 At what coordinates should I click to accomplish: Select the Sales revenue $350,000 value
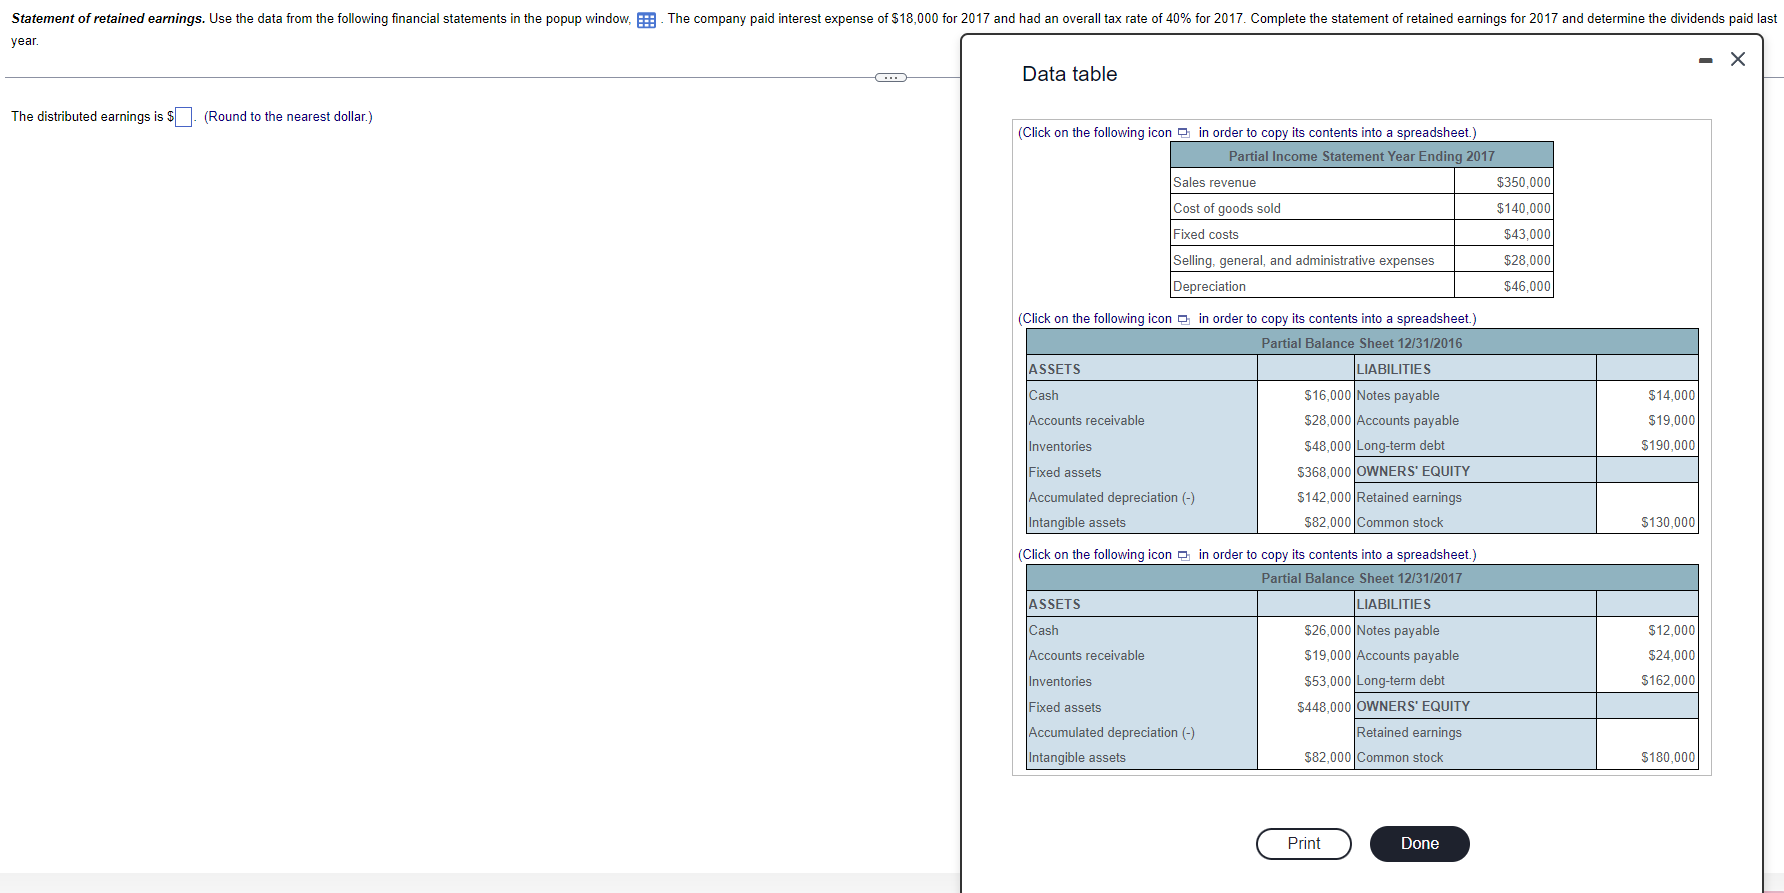[x=1523, y=182]
